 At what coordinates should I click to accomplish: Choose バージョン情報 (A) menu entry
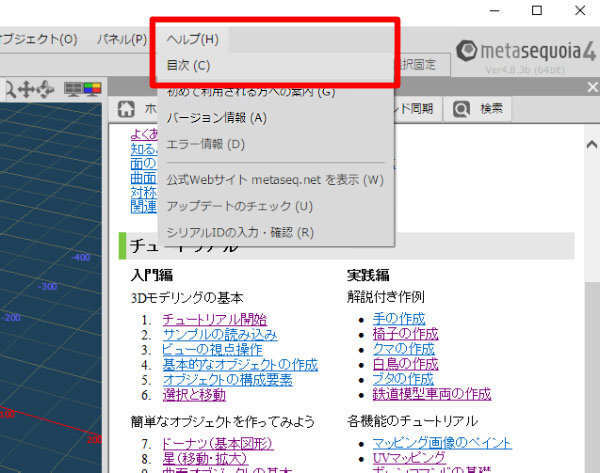point(217,118)
